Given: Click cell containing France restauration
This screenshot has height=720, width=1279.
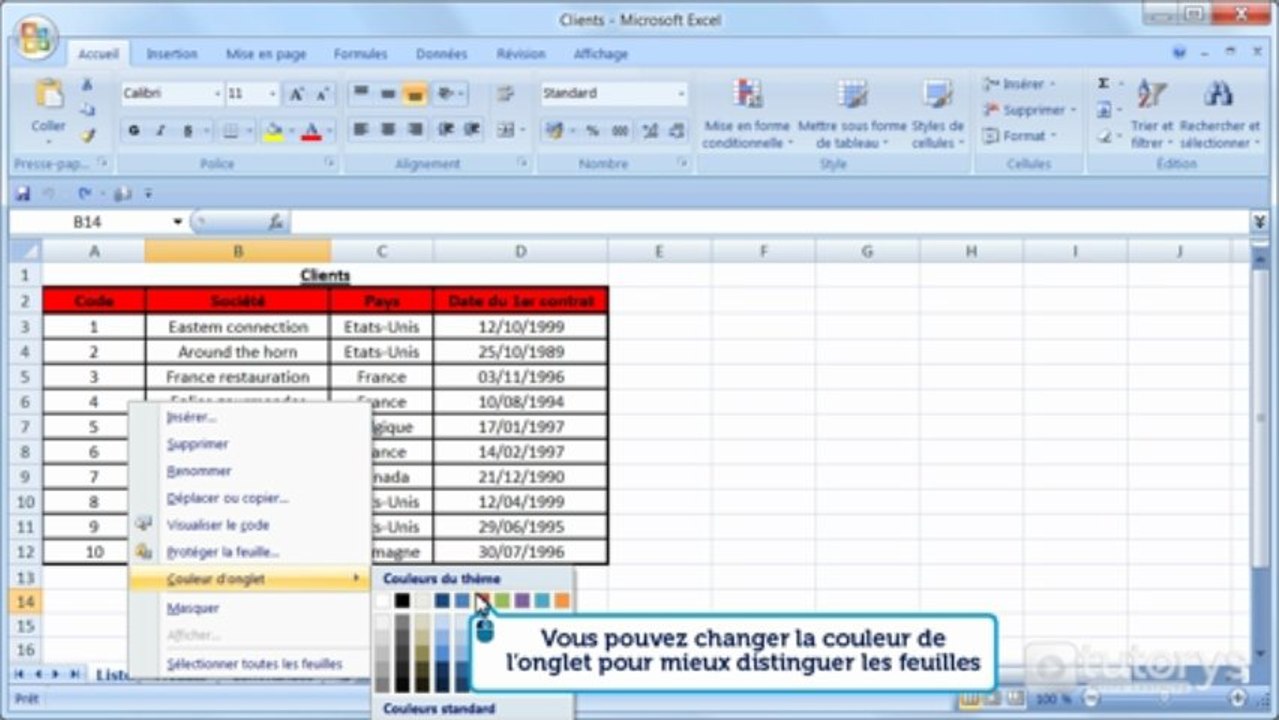Looking at the screenshot, I should [x=238, y=377].
